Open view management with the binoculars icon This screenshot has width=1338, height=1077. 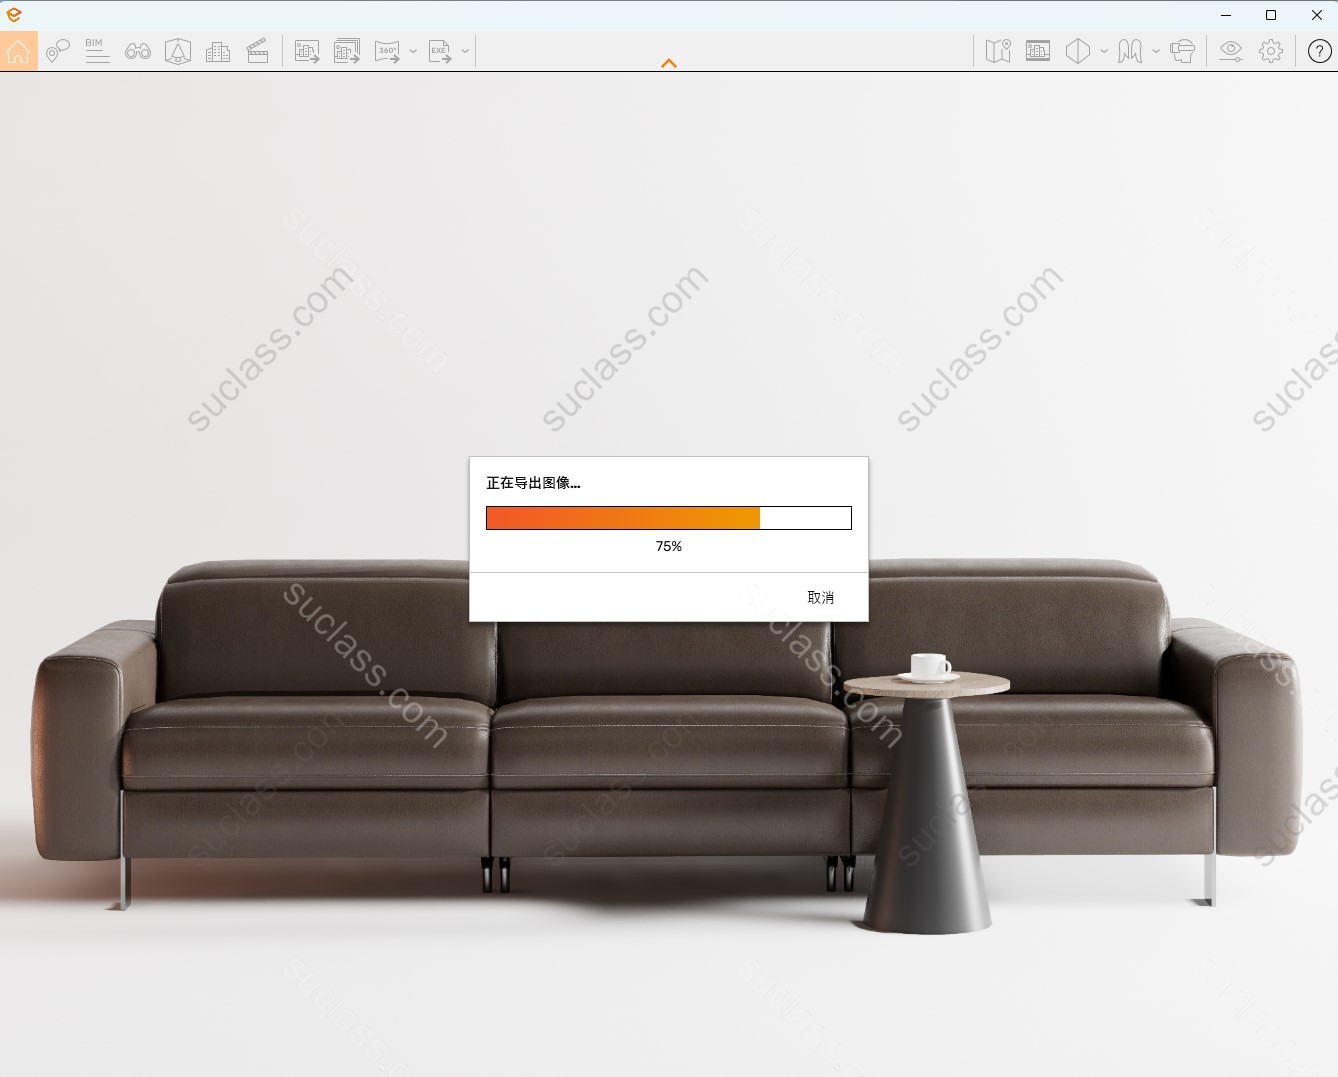(138, 51)
